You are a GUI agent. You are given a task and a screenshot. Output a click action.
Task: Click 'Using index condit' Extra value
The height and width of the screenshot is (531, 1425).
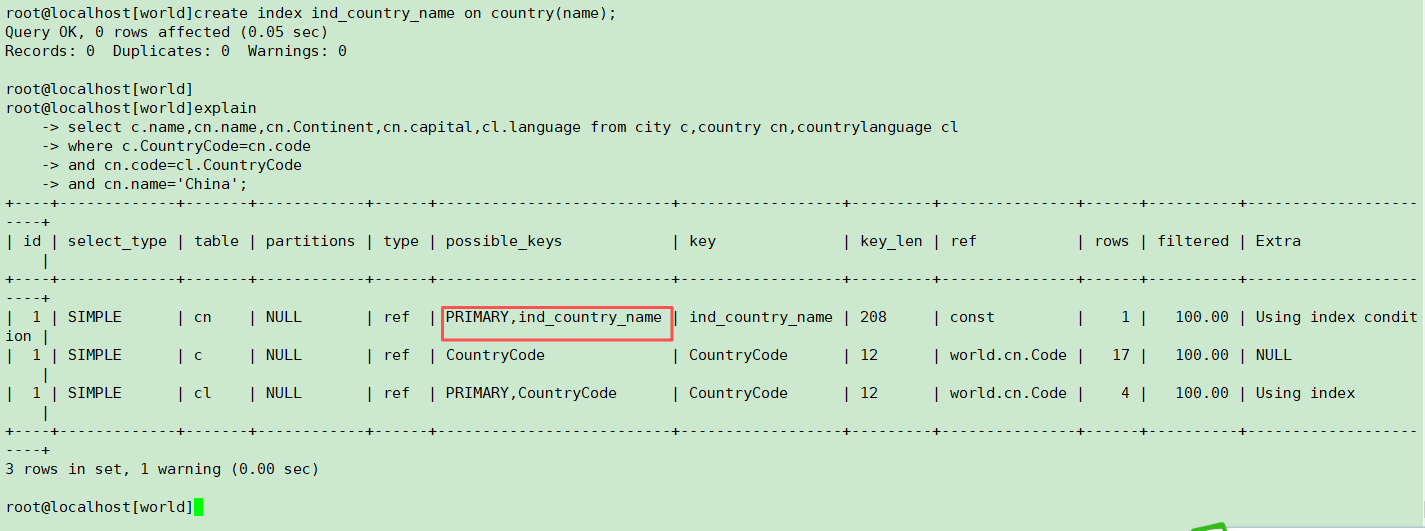click(x=1337, y=317)
